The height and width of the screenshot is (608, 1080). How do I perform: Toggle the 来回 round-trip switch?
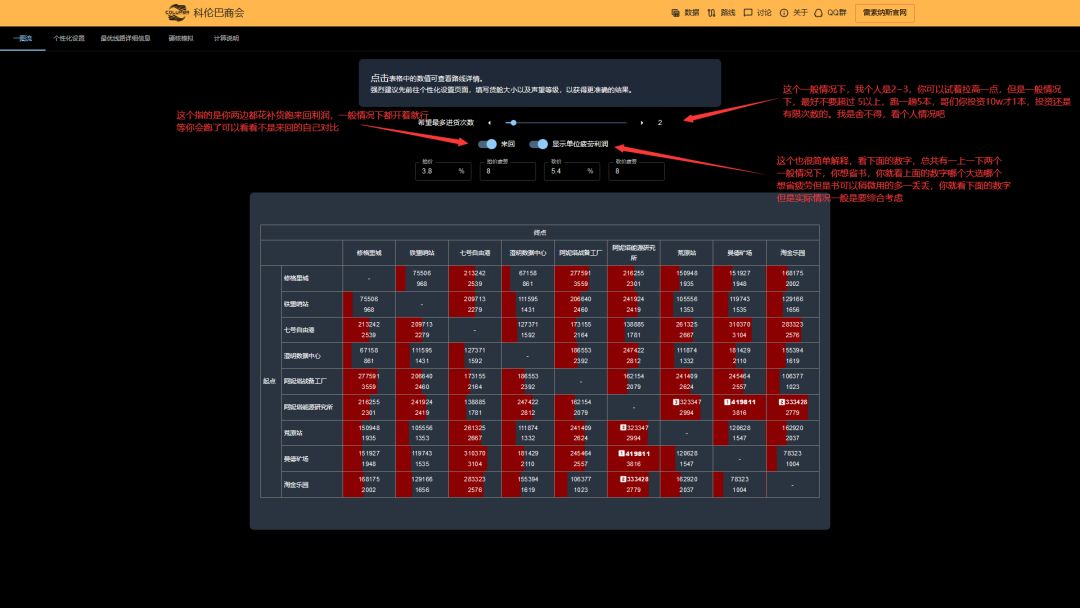point(487,144)
